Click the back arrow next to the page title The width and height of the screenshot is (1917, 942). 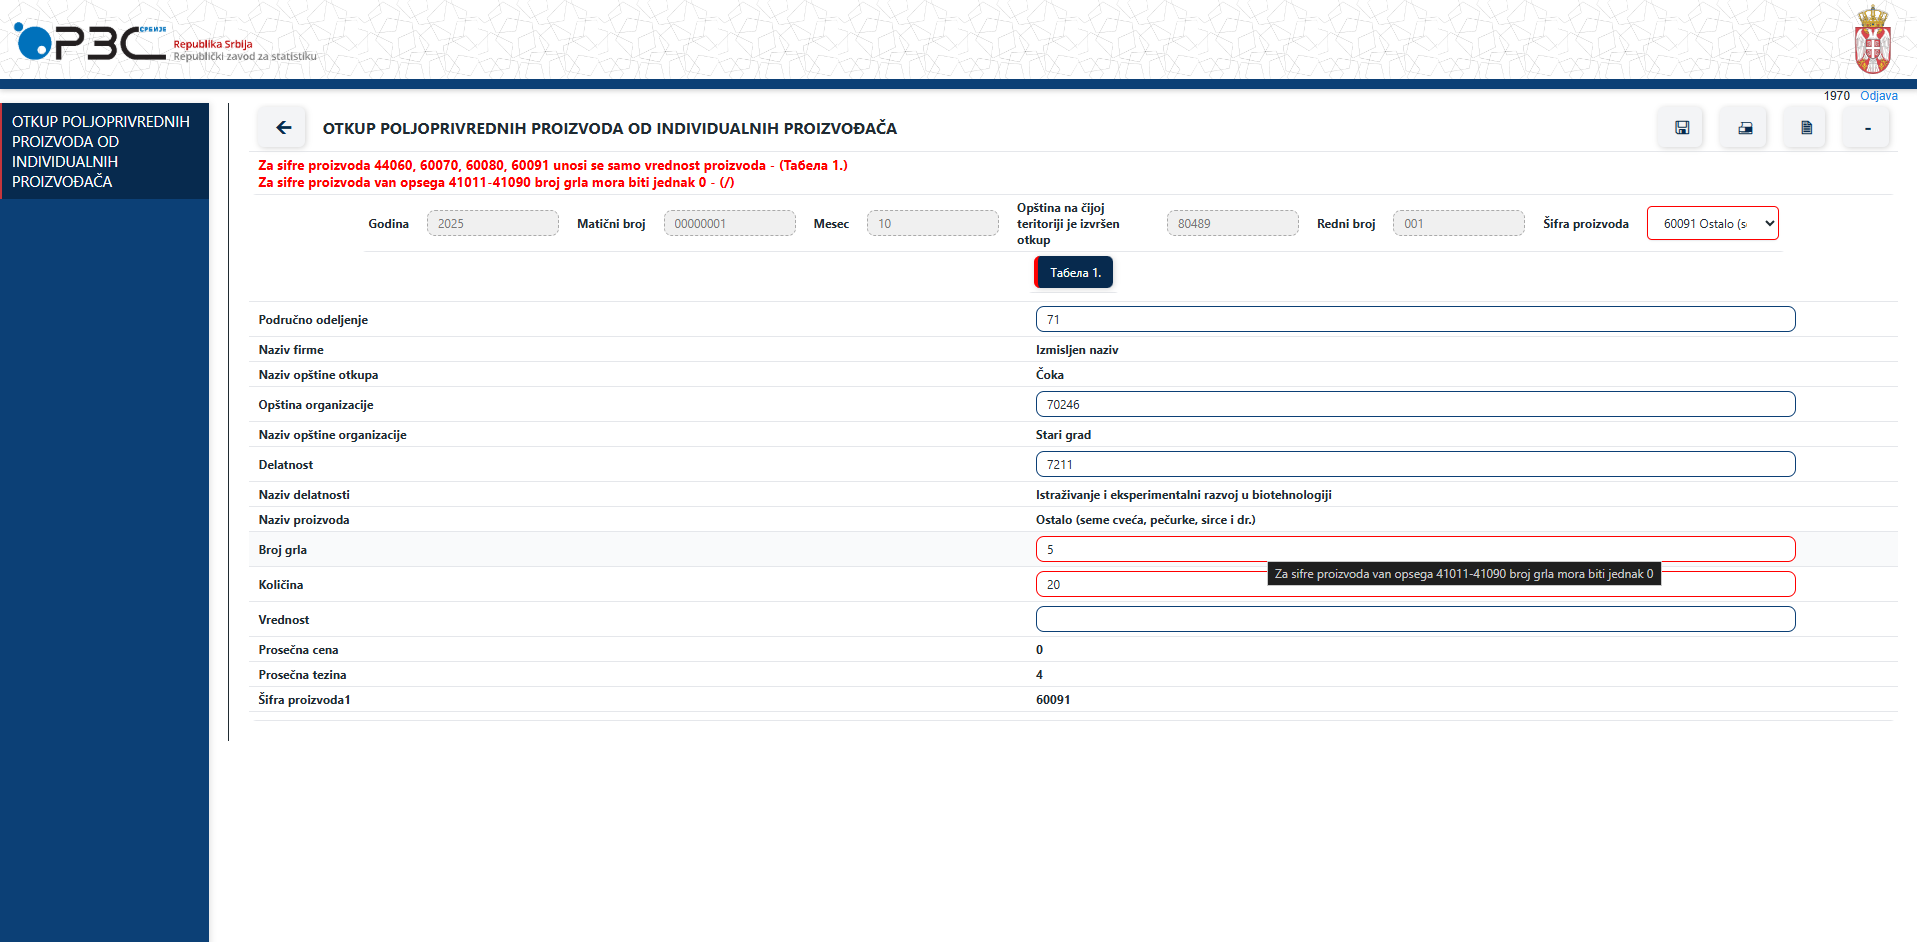pyautogui.click(x=283, y=127)
